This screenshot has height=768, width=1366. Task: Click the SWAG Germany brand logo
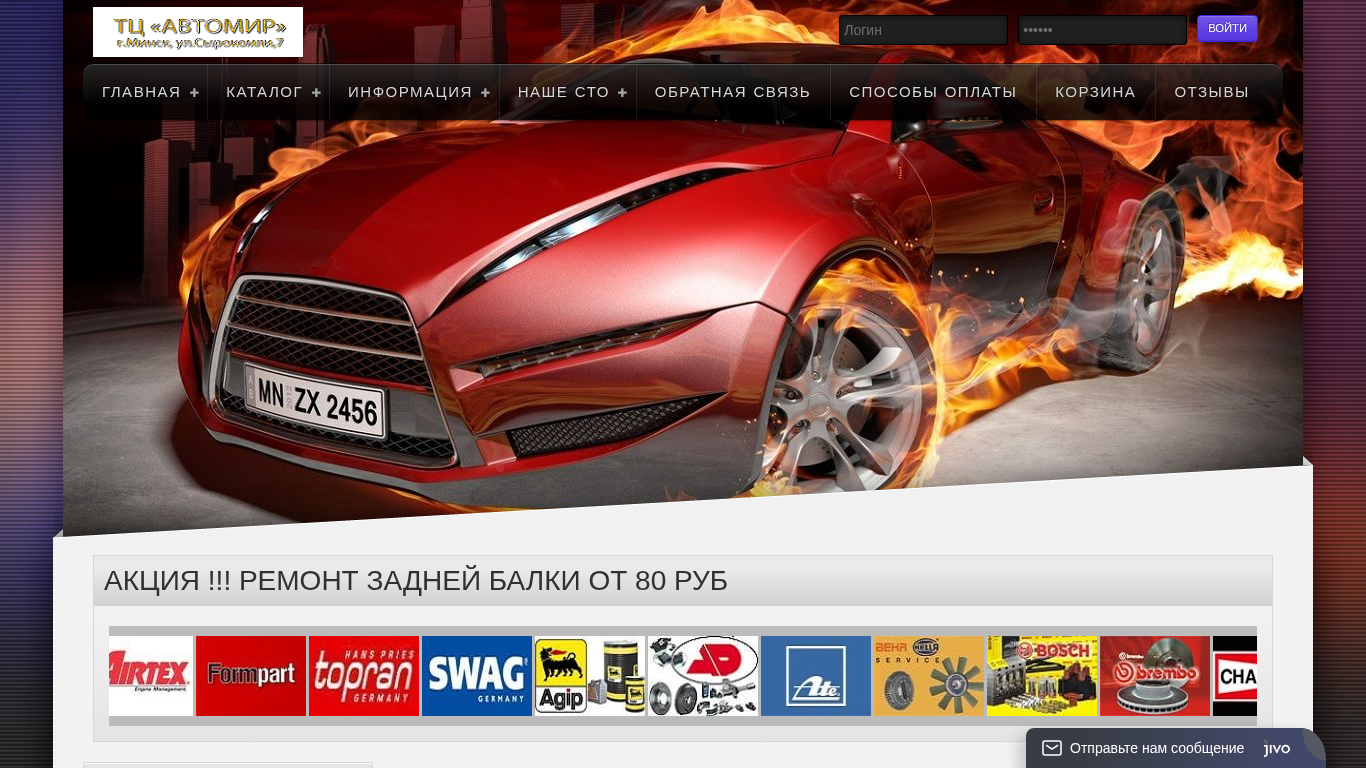pyautogui.click(x=477, y=676)
